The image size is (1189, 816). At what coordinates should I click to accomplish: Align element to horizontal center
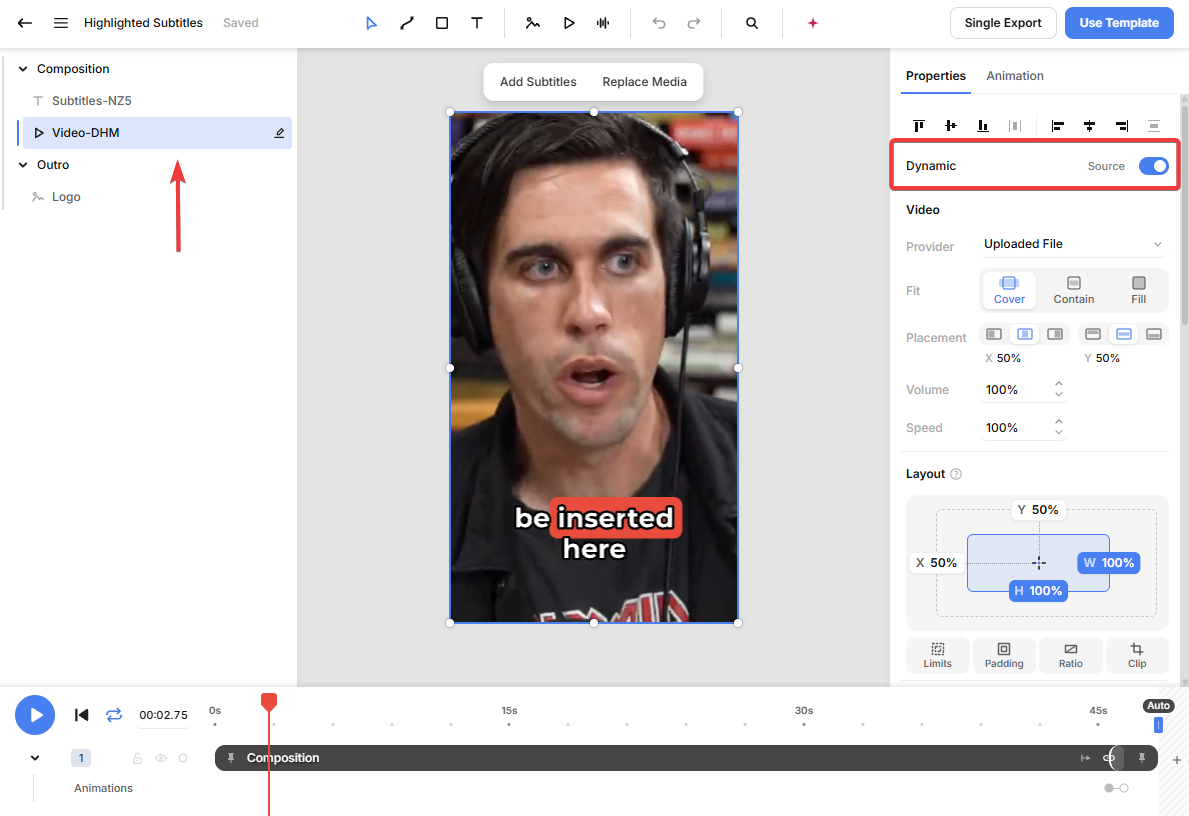[1090, 126]
